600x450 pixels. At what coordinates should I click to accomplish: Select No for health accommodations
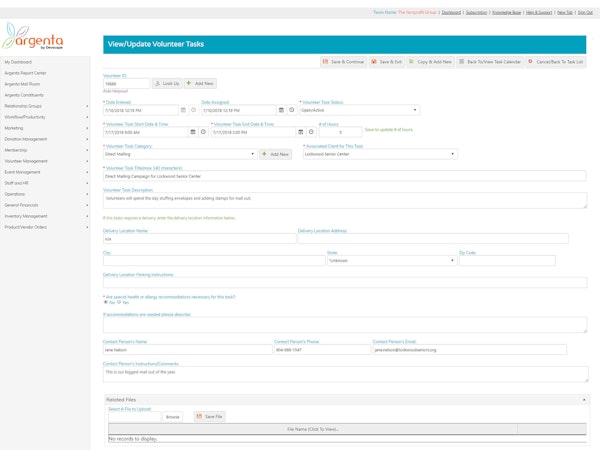(x=106, y=302)
